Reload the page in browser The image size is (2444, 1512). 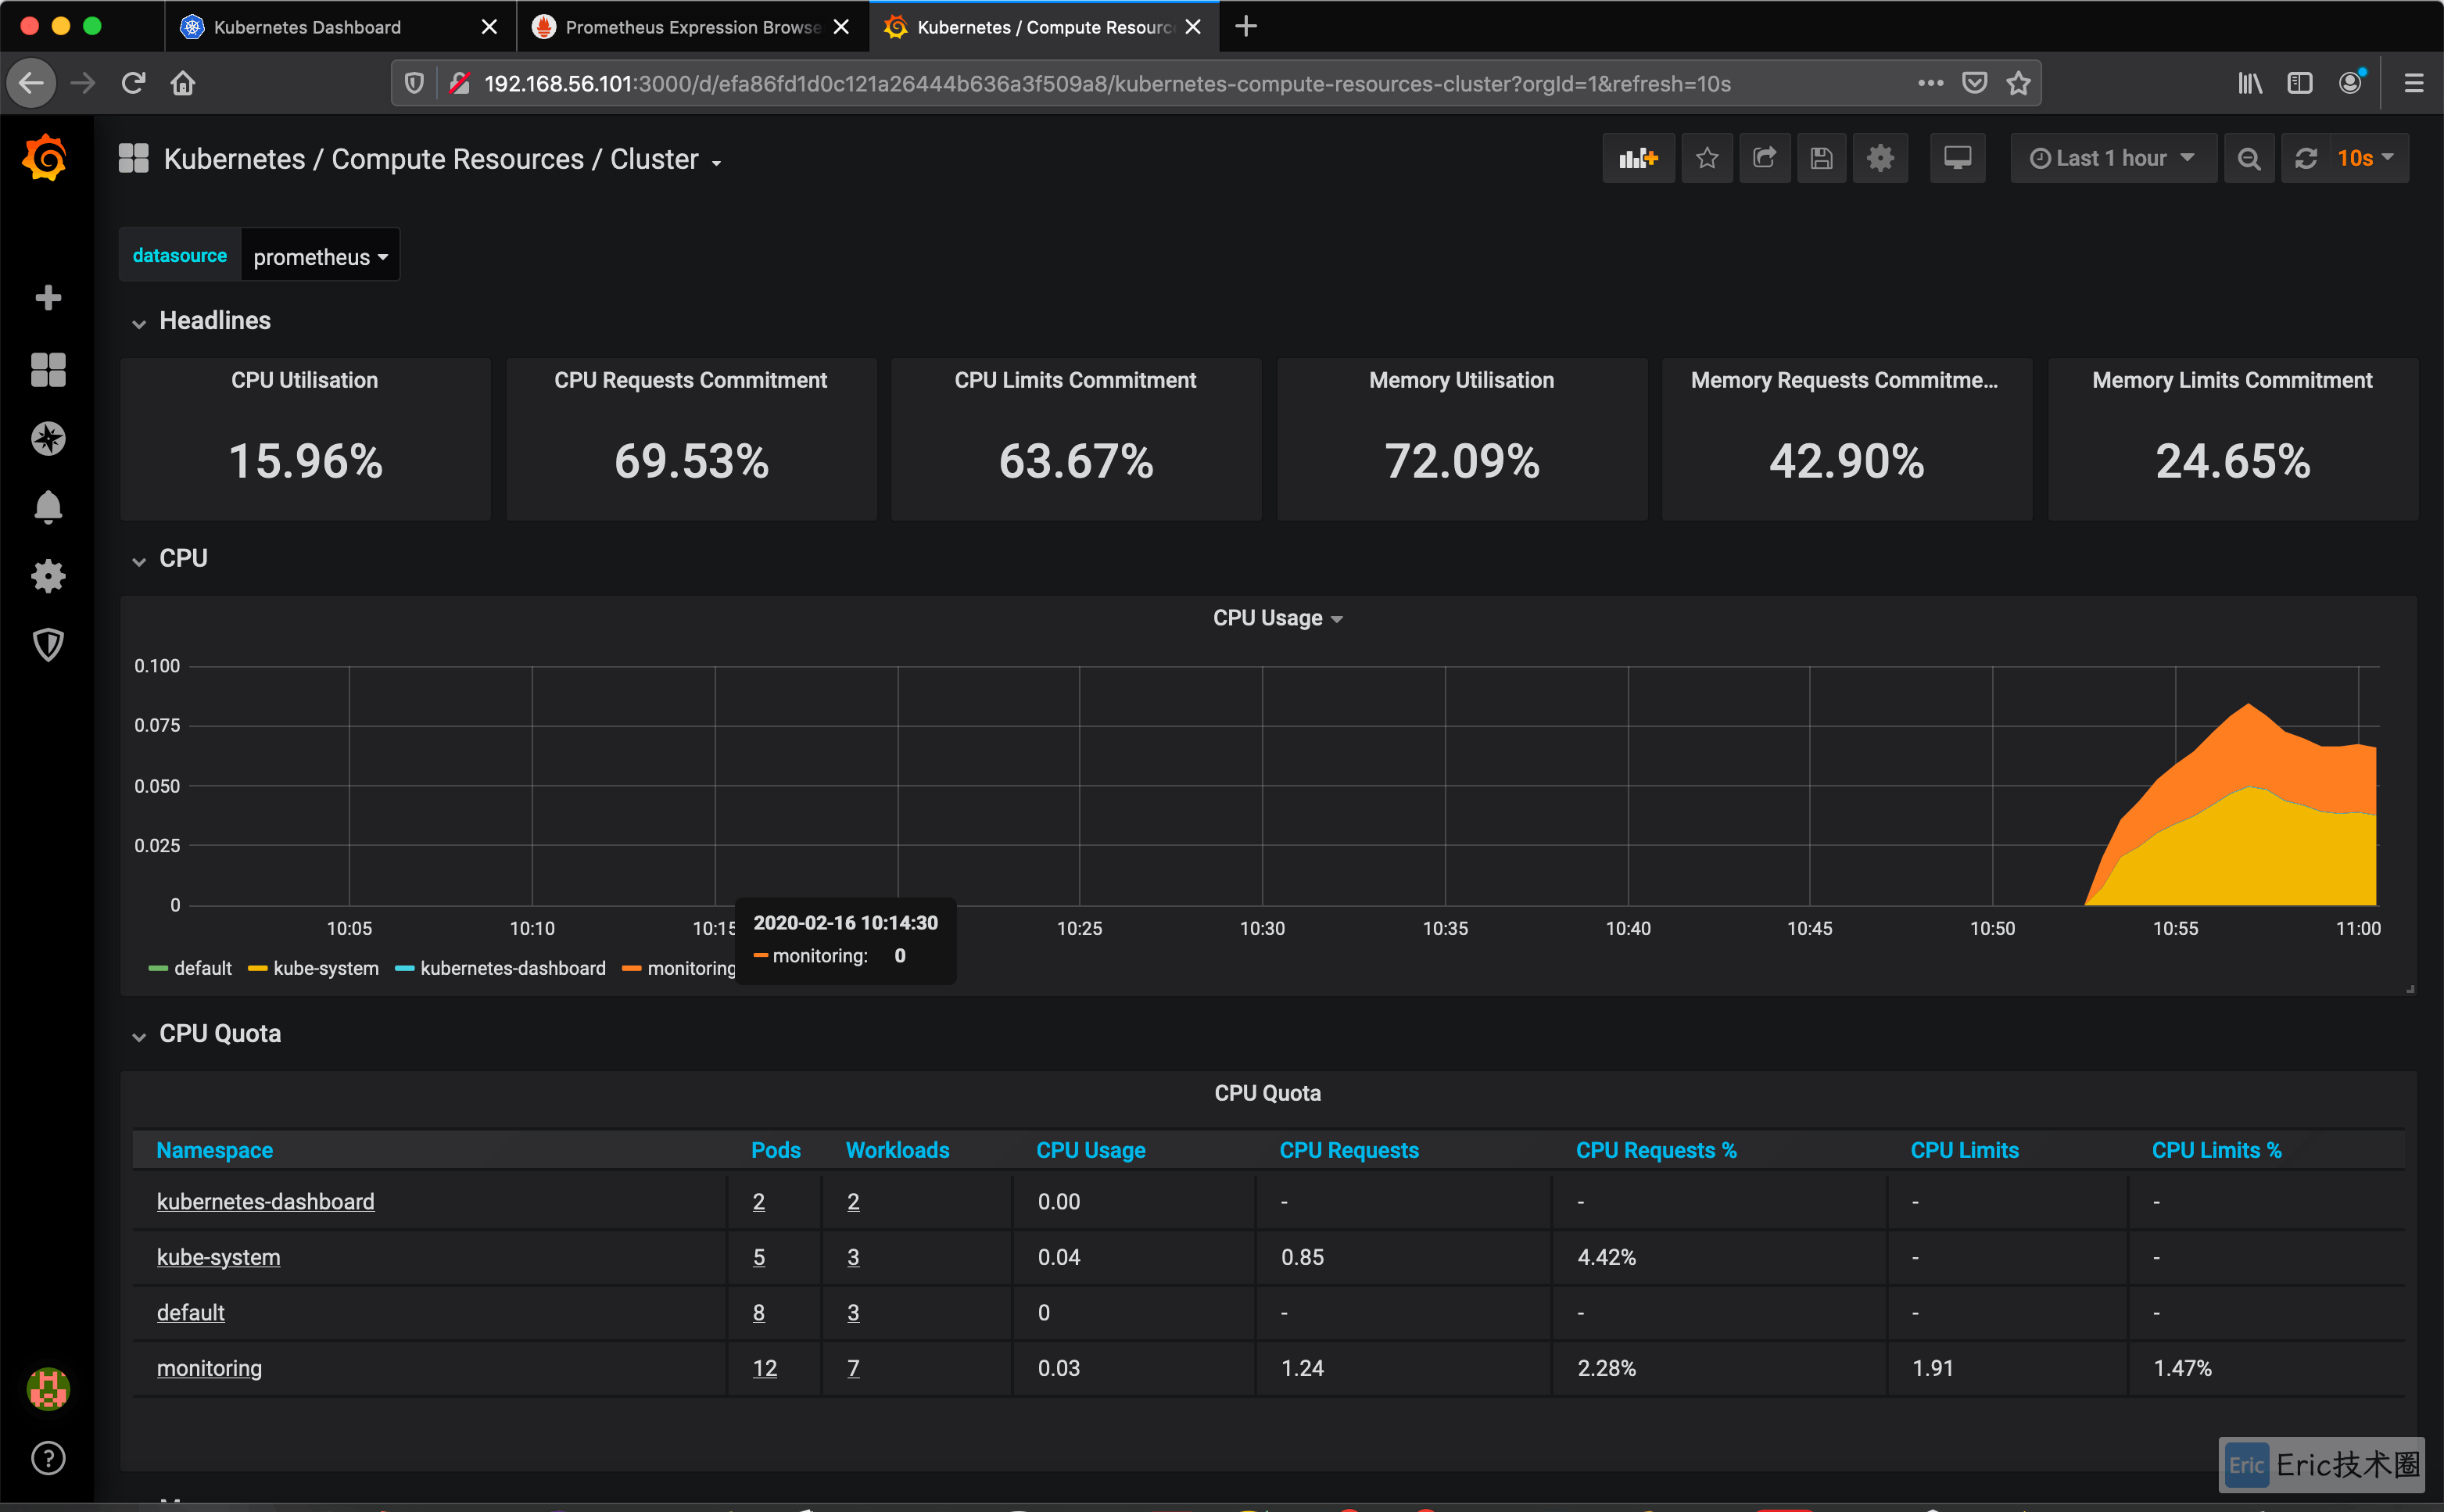click(133, 83)
